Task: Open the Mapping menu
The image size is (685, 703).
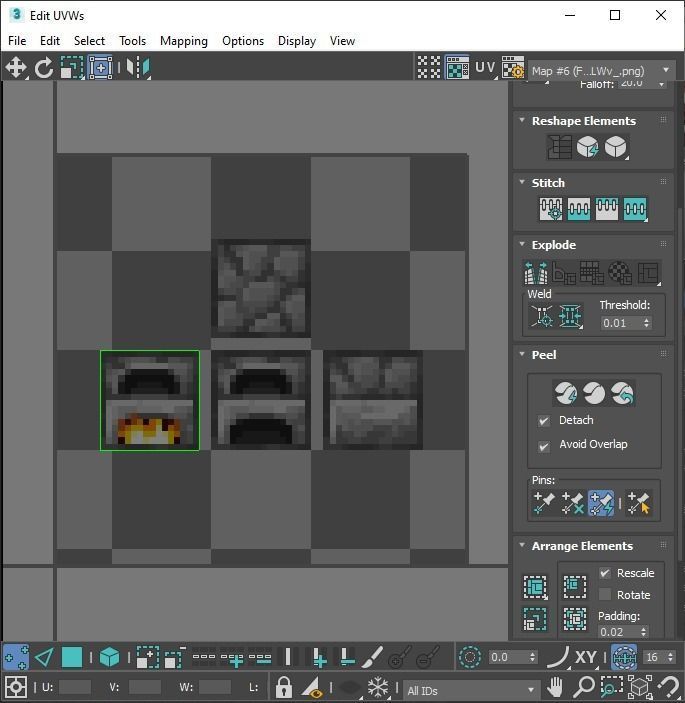Action: point(184,41)
